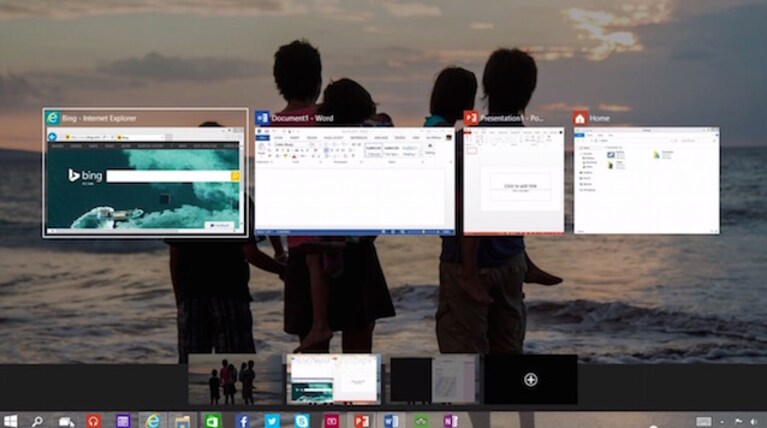Click the PowerPoint icon beside Presentation1 title
Image resolution: width=767 pixels, height=428 pixels.
pos(471,118)
